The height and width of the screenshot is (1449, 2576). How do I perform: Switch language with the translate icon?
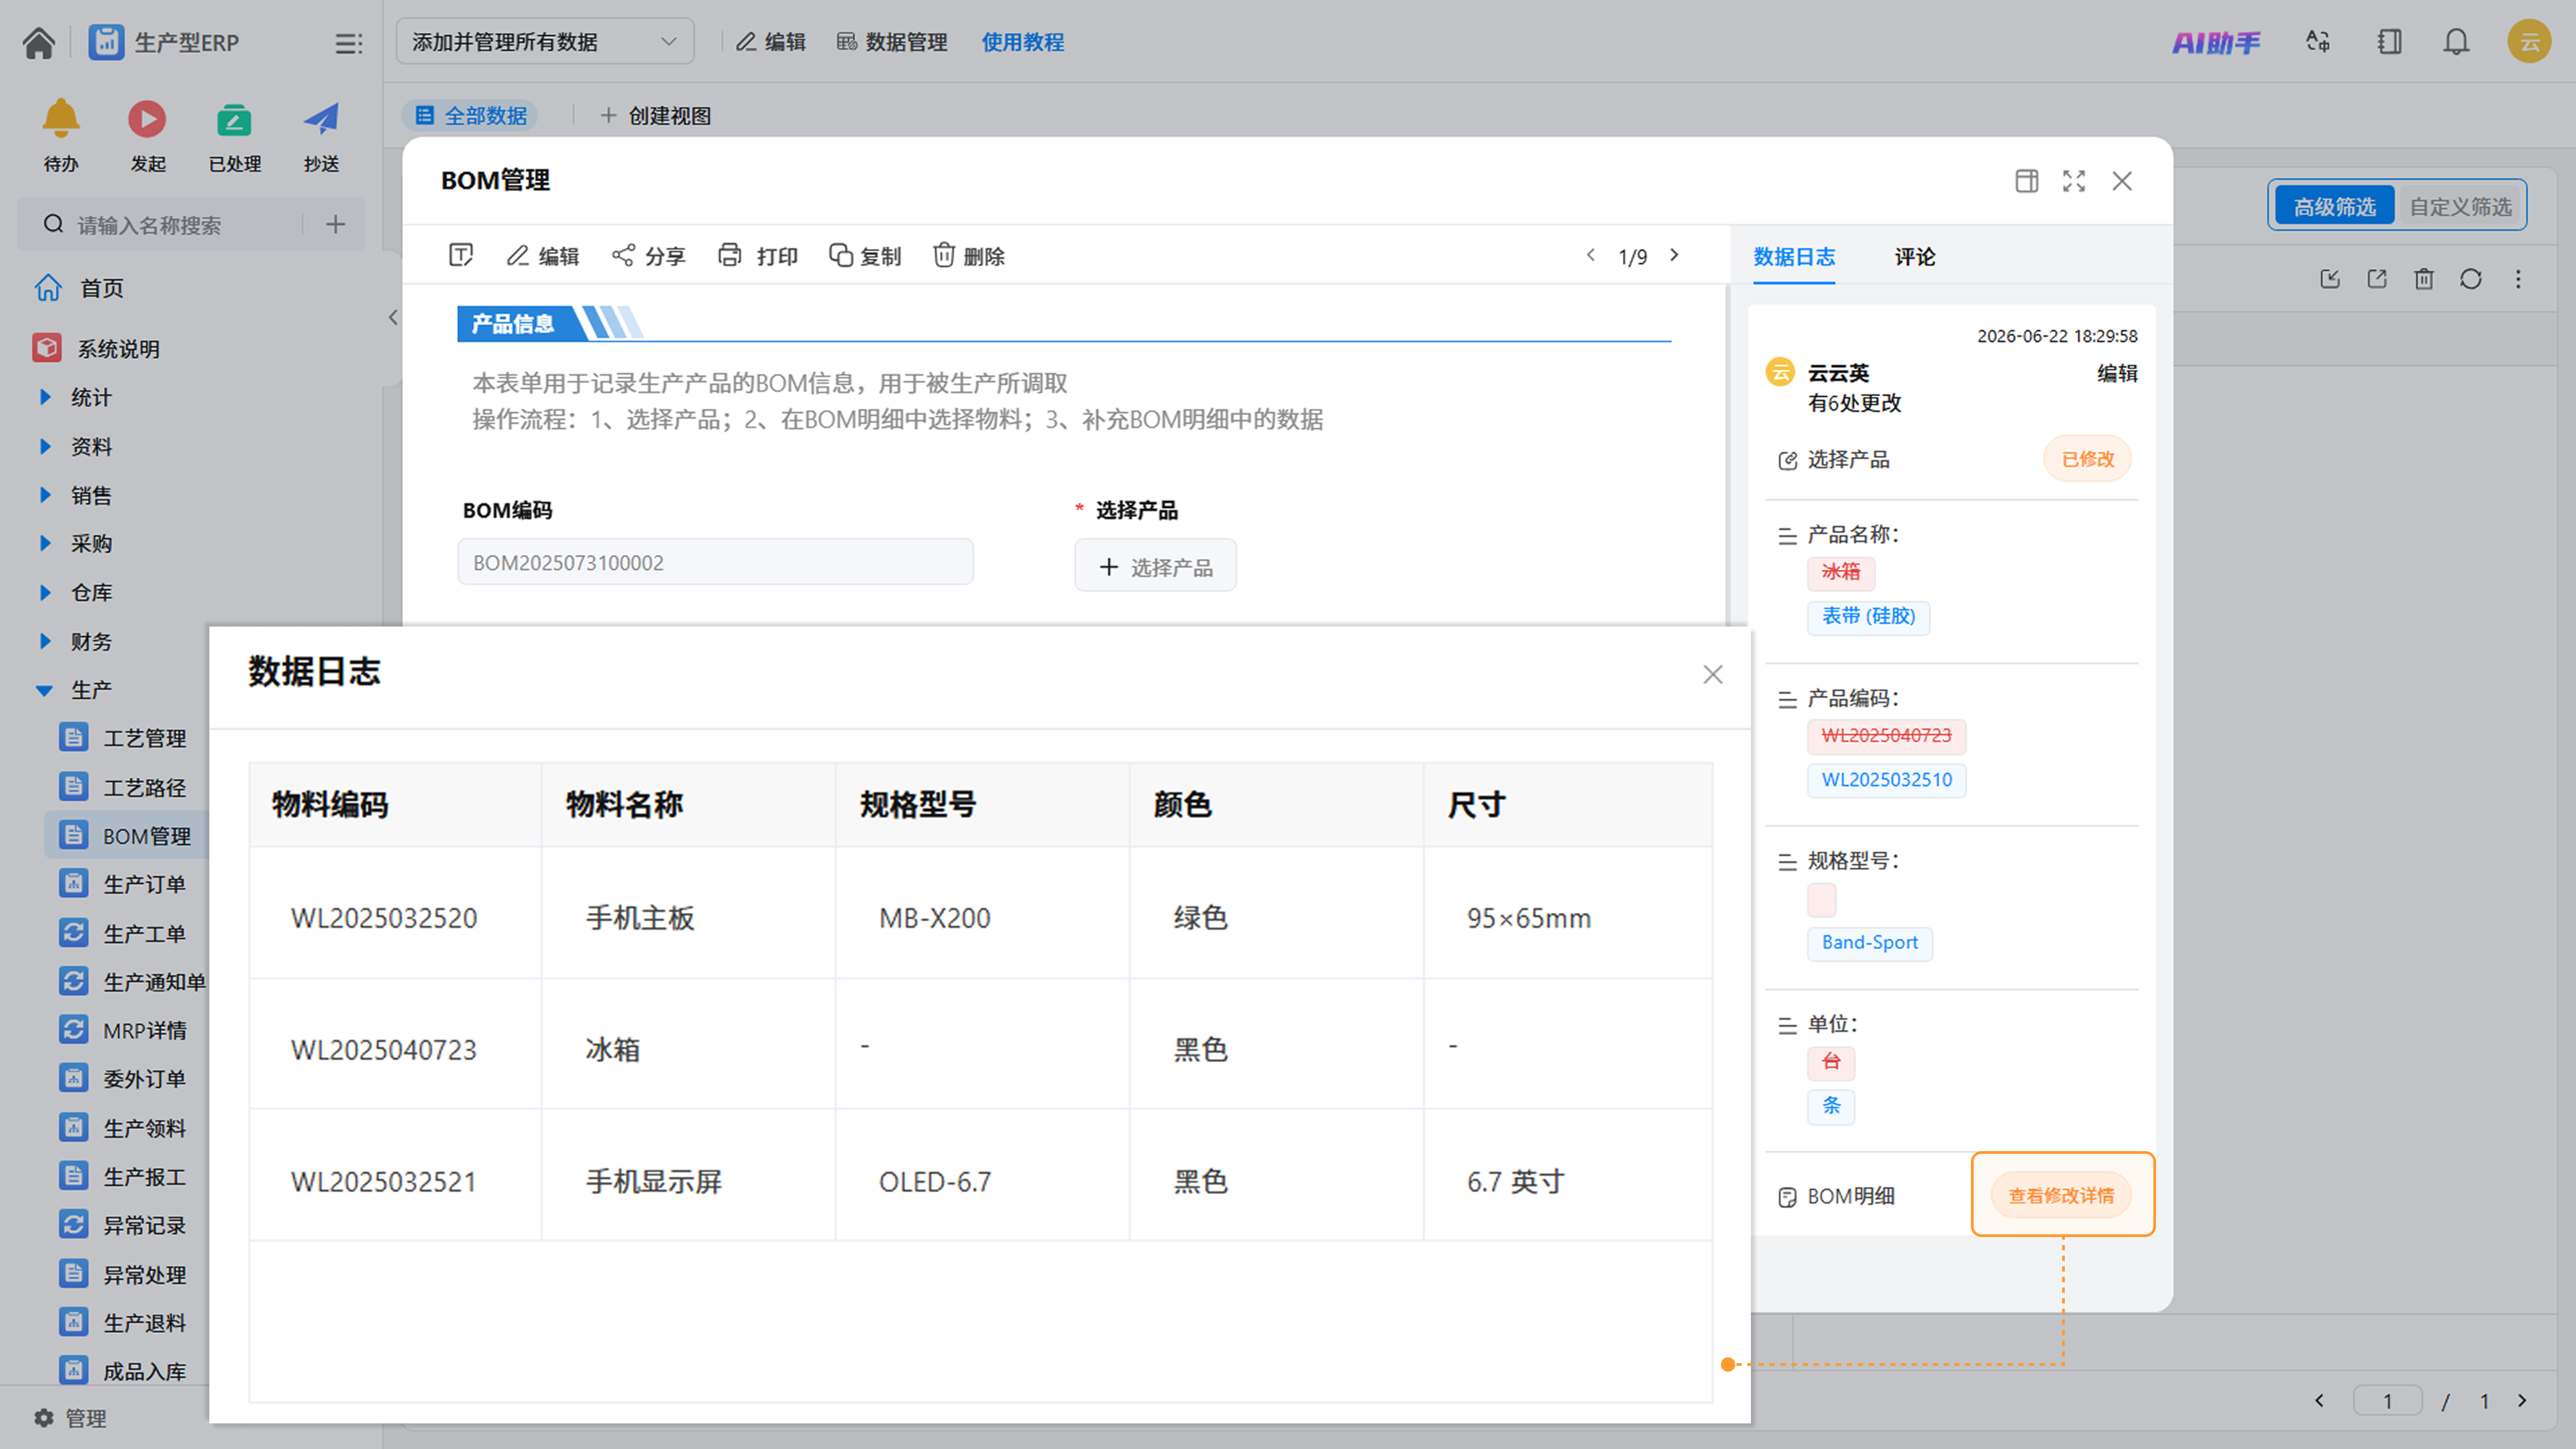(2318, 42)
